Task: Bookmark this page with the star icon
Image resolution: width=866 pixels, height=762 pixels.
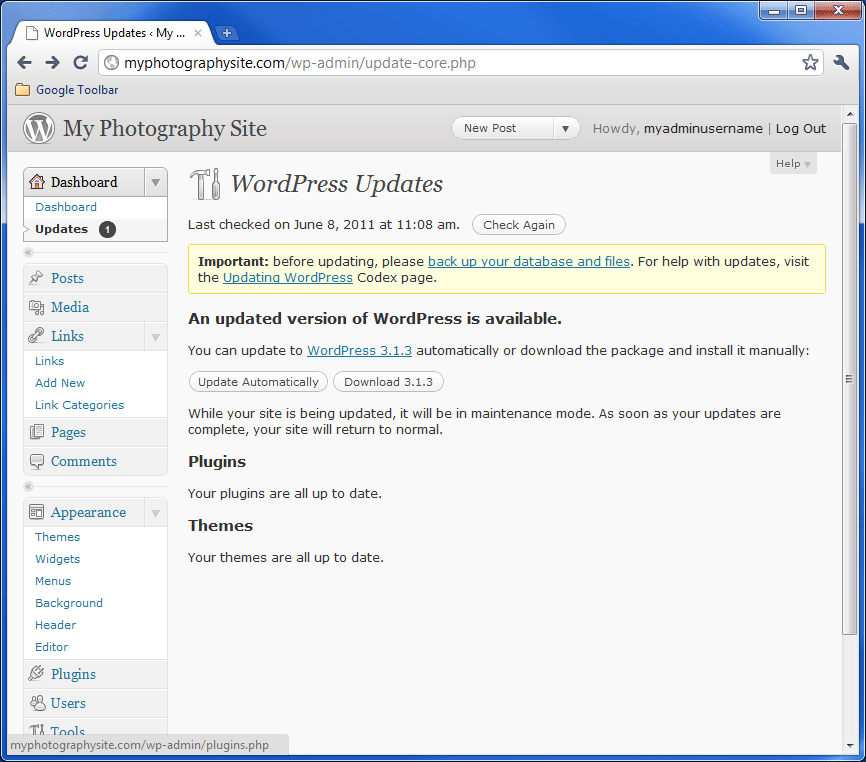Action: click(810, 62)
